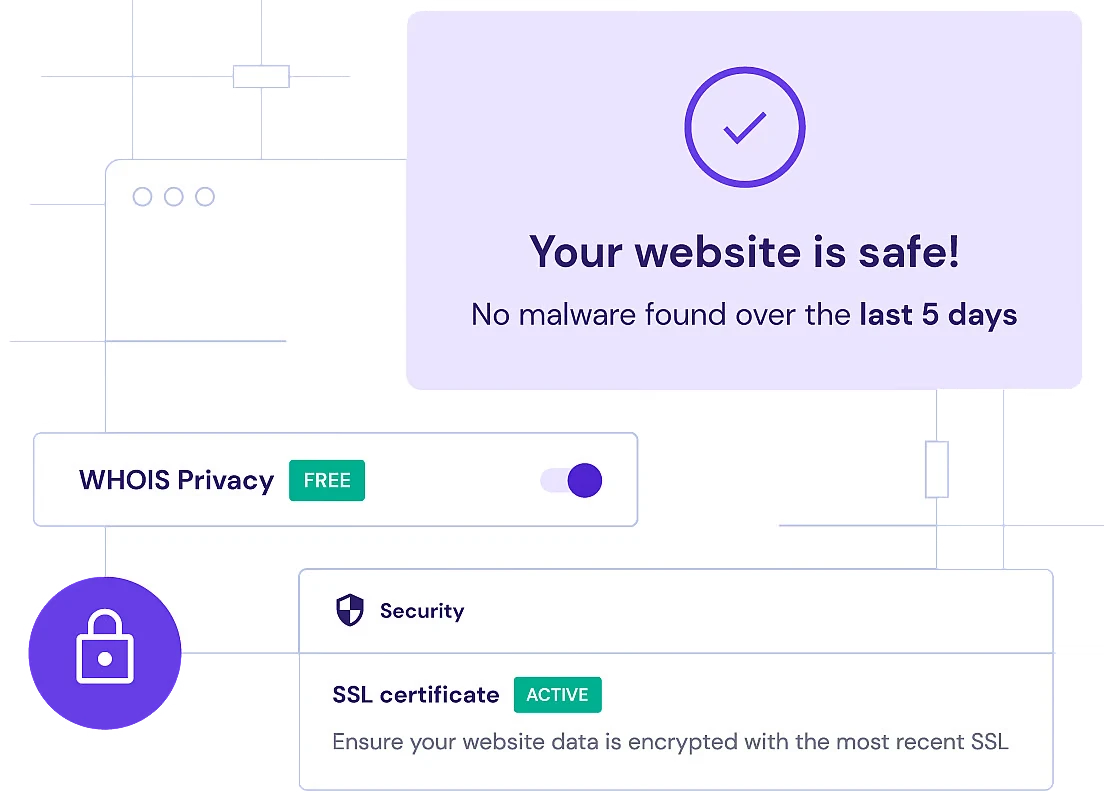Click the "Your website is safe!" heading
The image size is (1104, 800).
744,251
